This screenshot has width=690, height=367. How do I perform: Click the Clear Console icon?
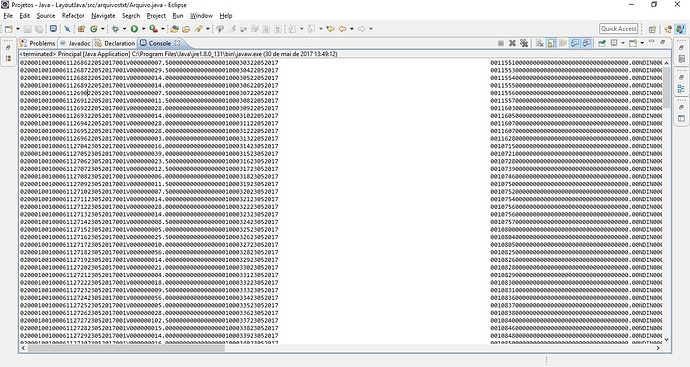[540, 43]
